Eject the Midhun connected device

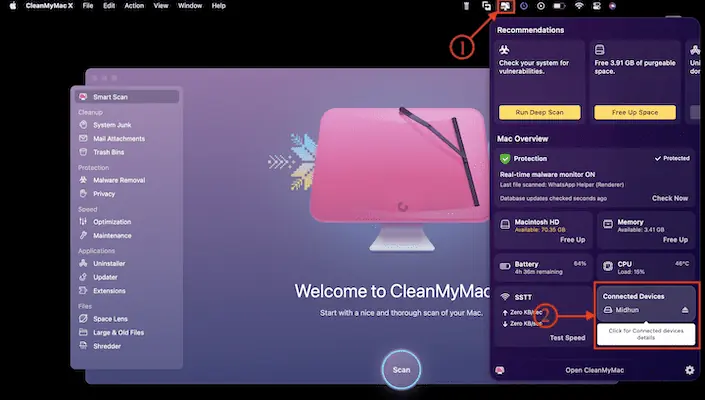point(685,310)
